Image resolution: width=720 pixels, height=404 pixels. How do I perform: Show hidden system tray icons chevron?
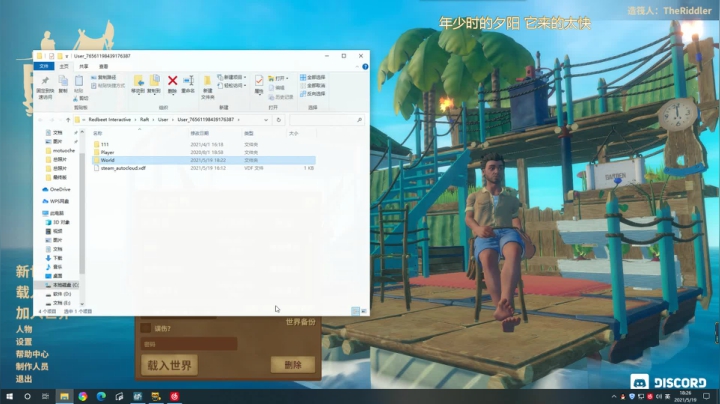(614, 396)
